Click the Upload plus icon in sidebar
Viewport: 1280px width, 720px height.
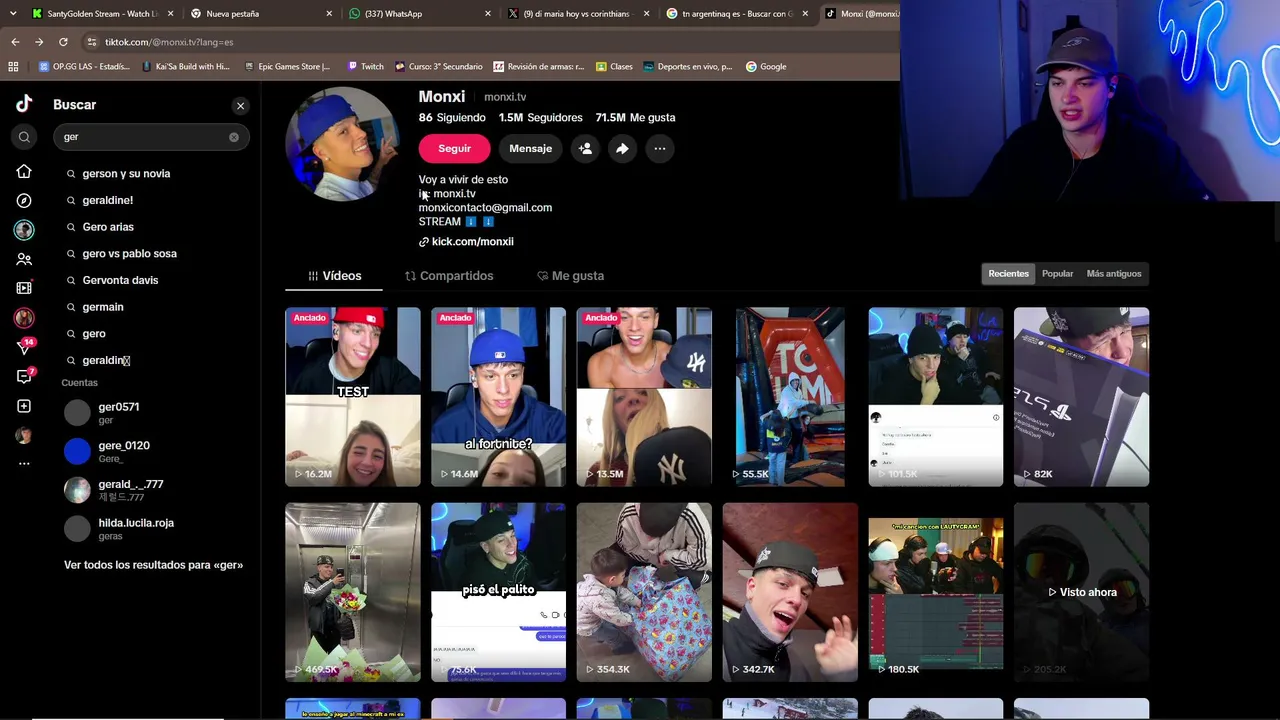point(24,406)
